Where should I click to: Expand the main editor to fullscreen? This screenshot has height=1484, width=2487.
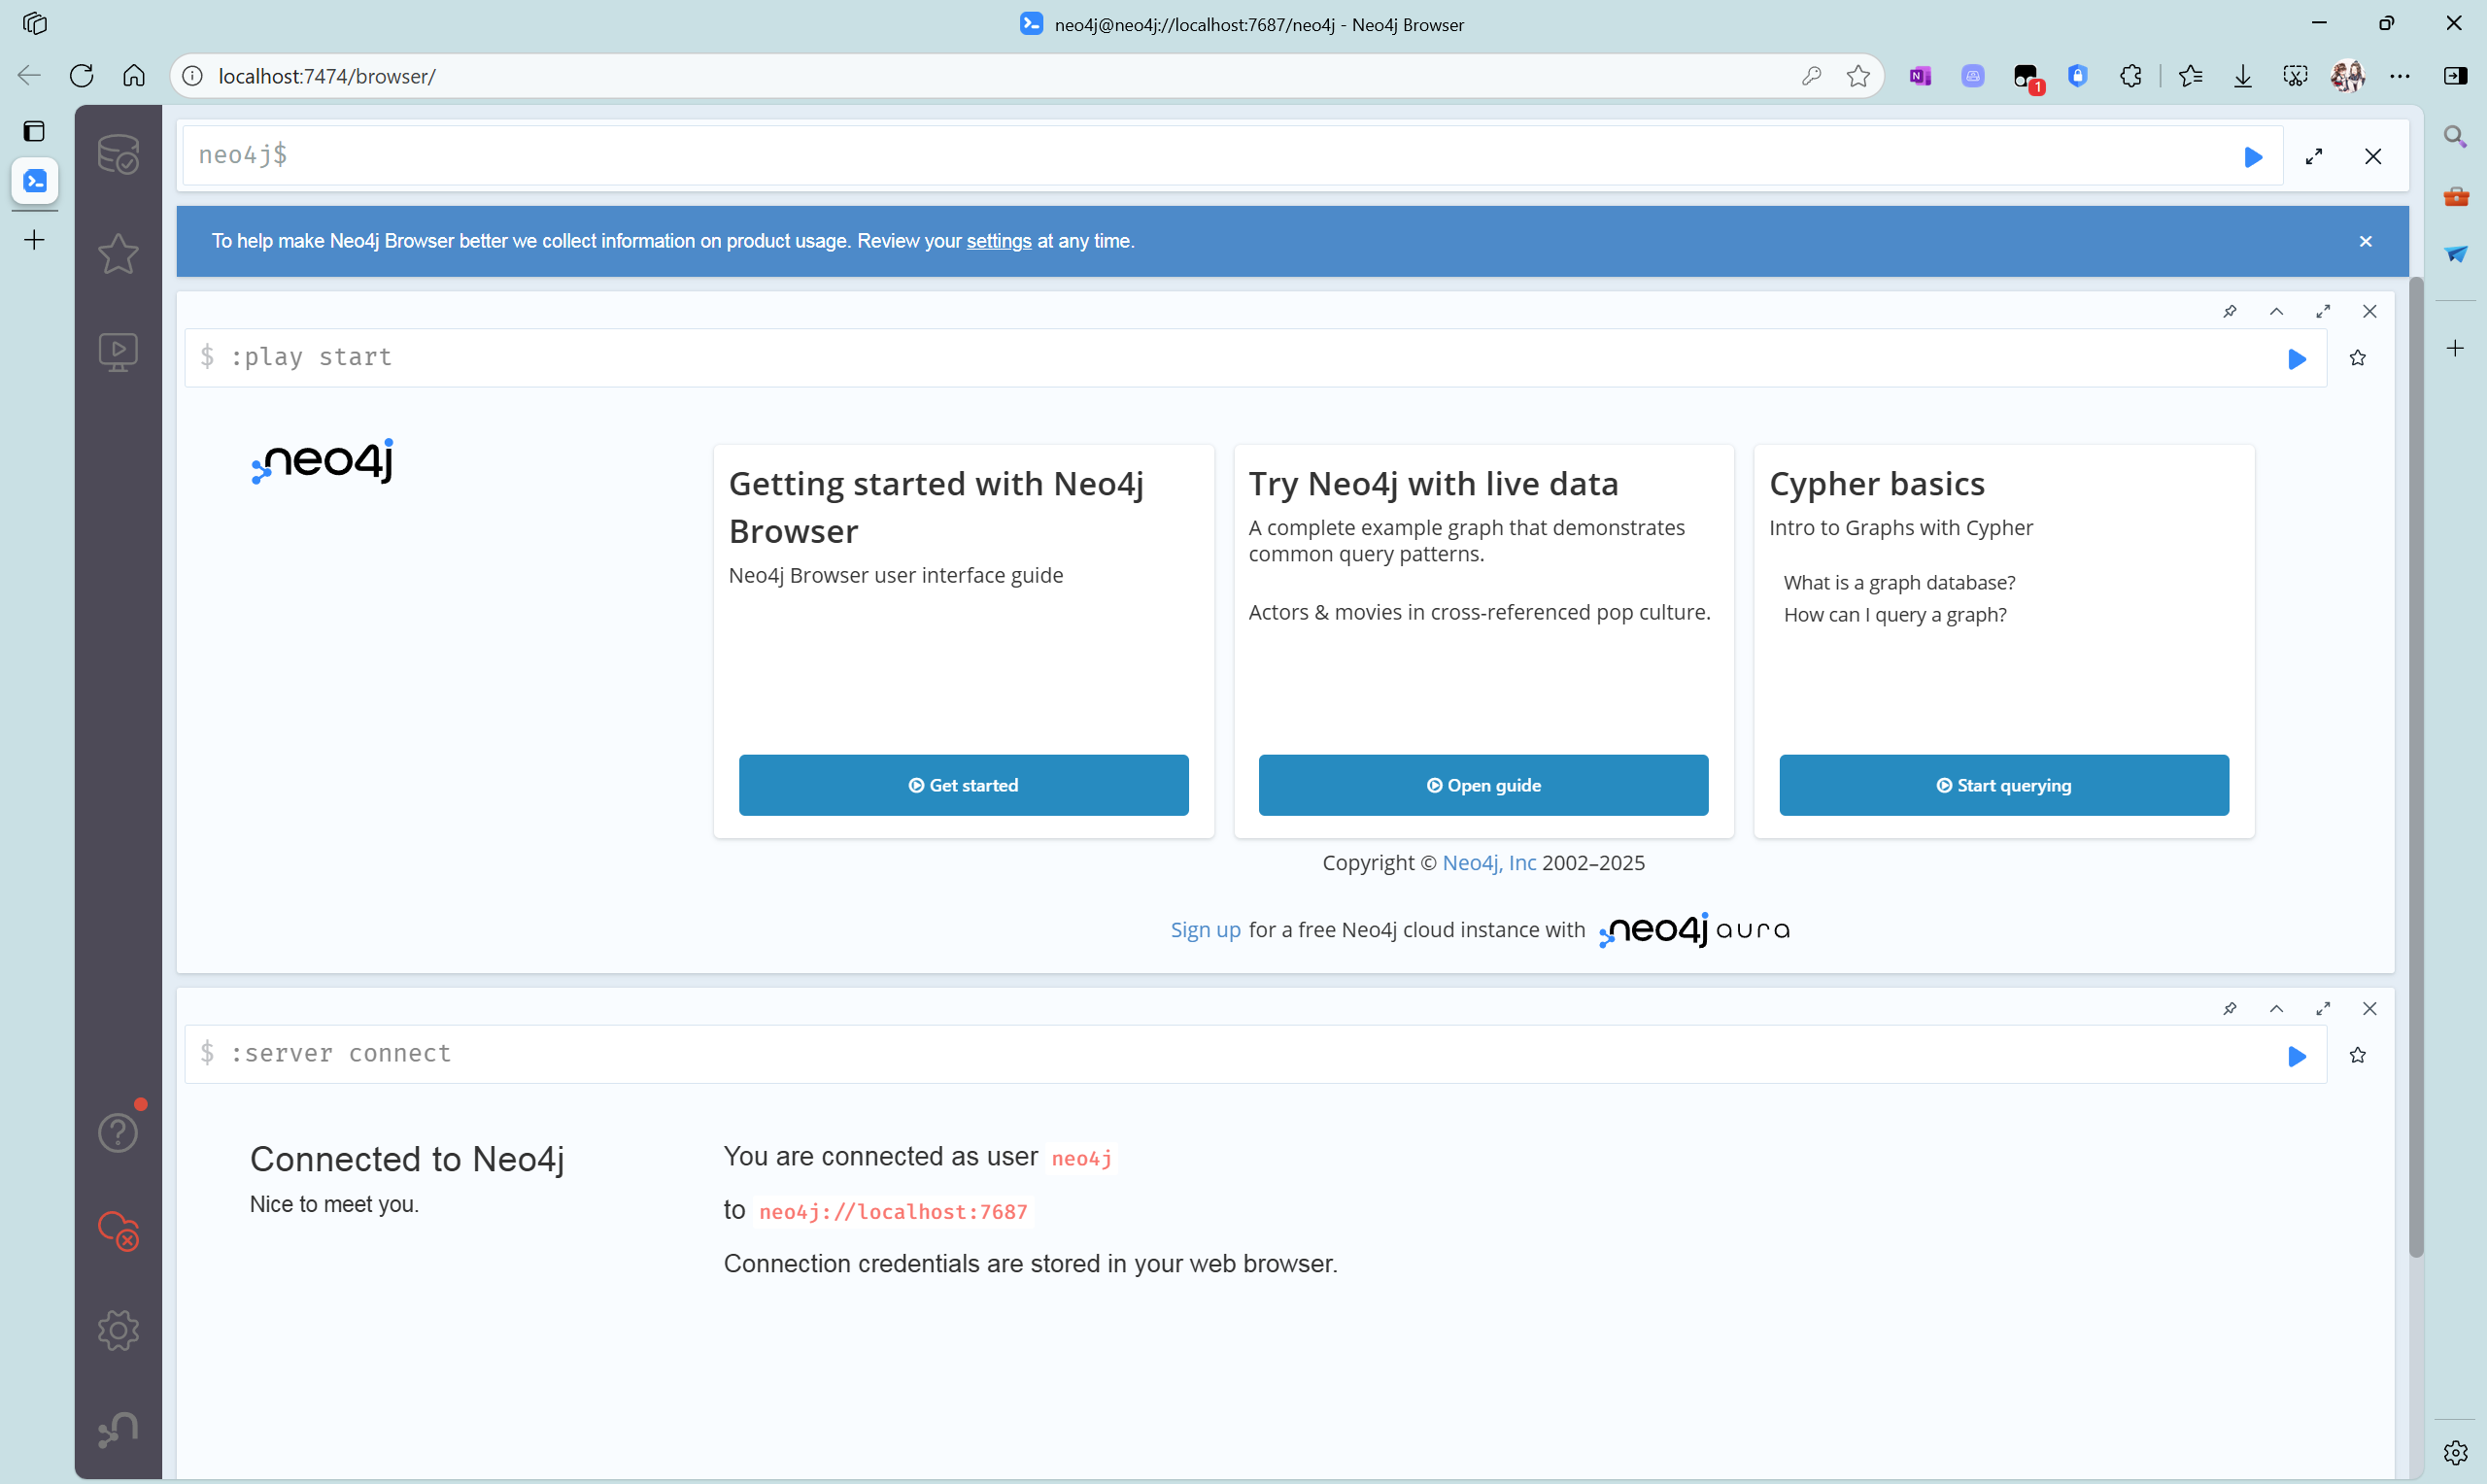2314,157
